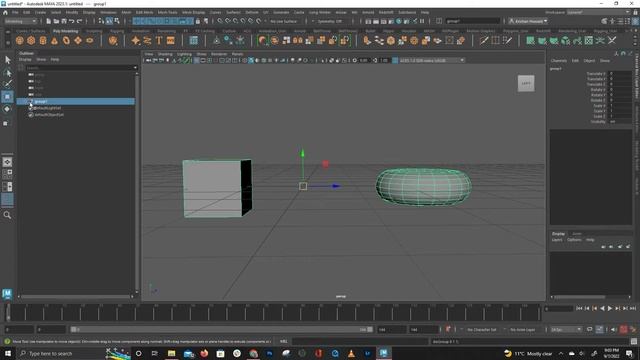This screenshot has height=360, width=640.
Task: Click the Save Scene icon
Action: pos(64,21)
